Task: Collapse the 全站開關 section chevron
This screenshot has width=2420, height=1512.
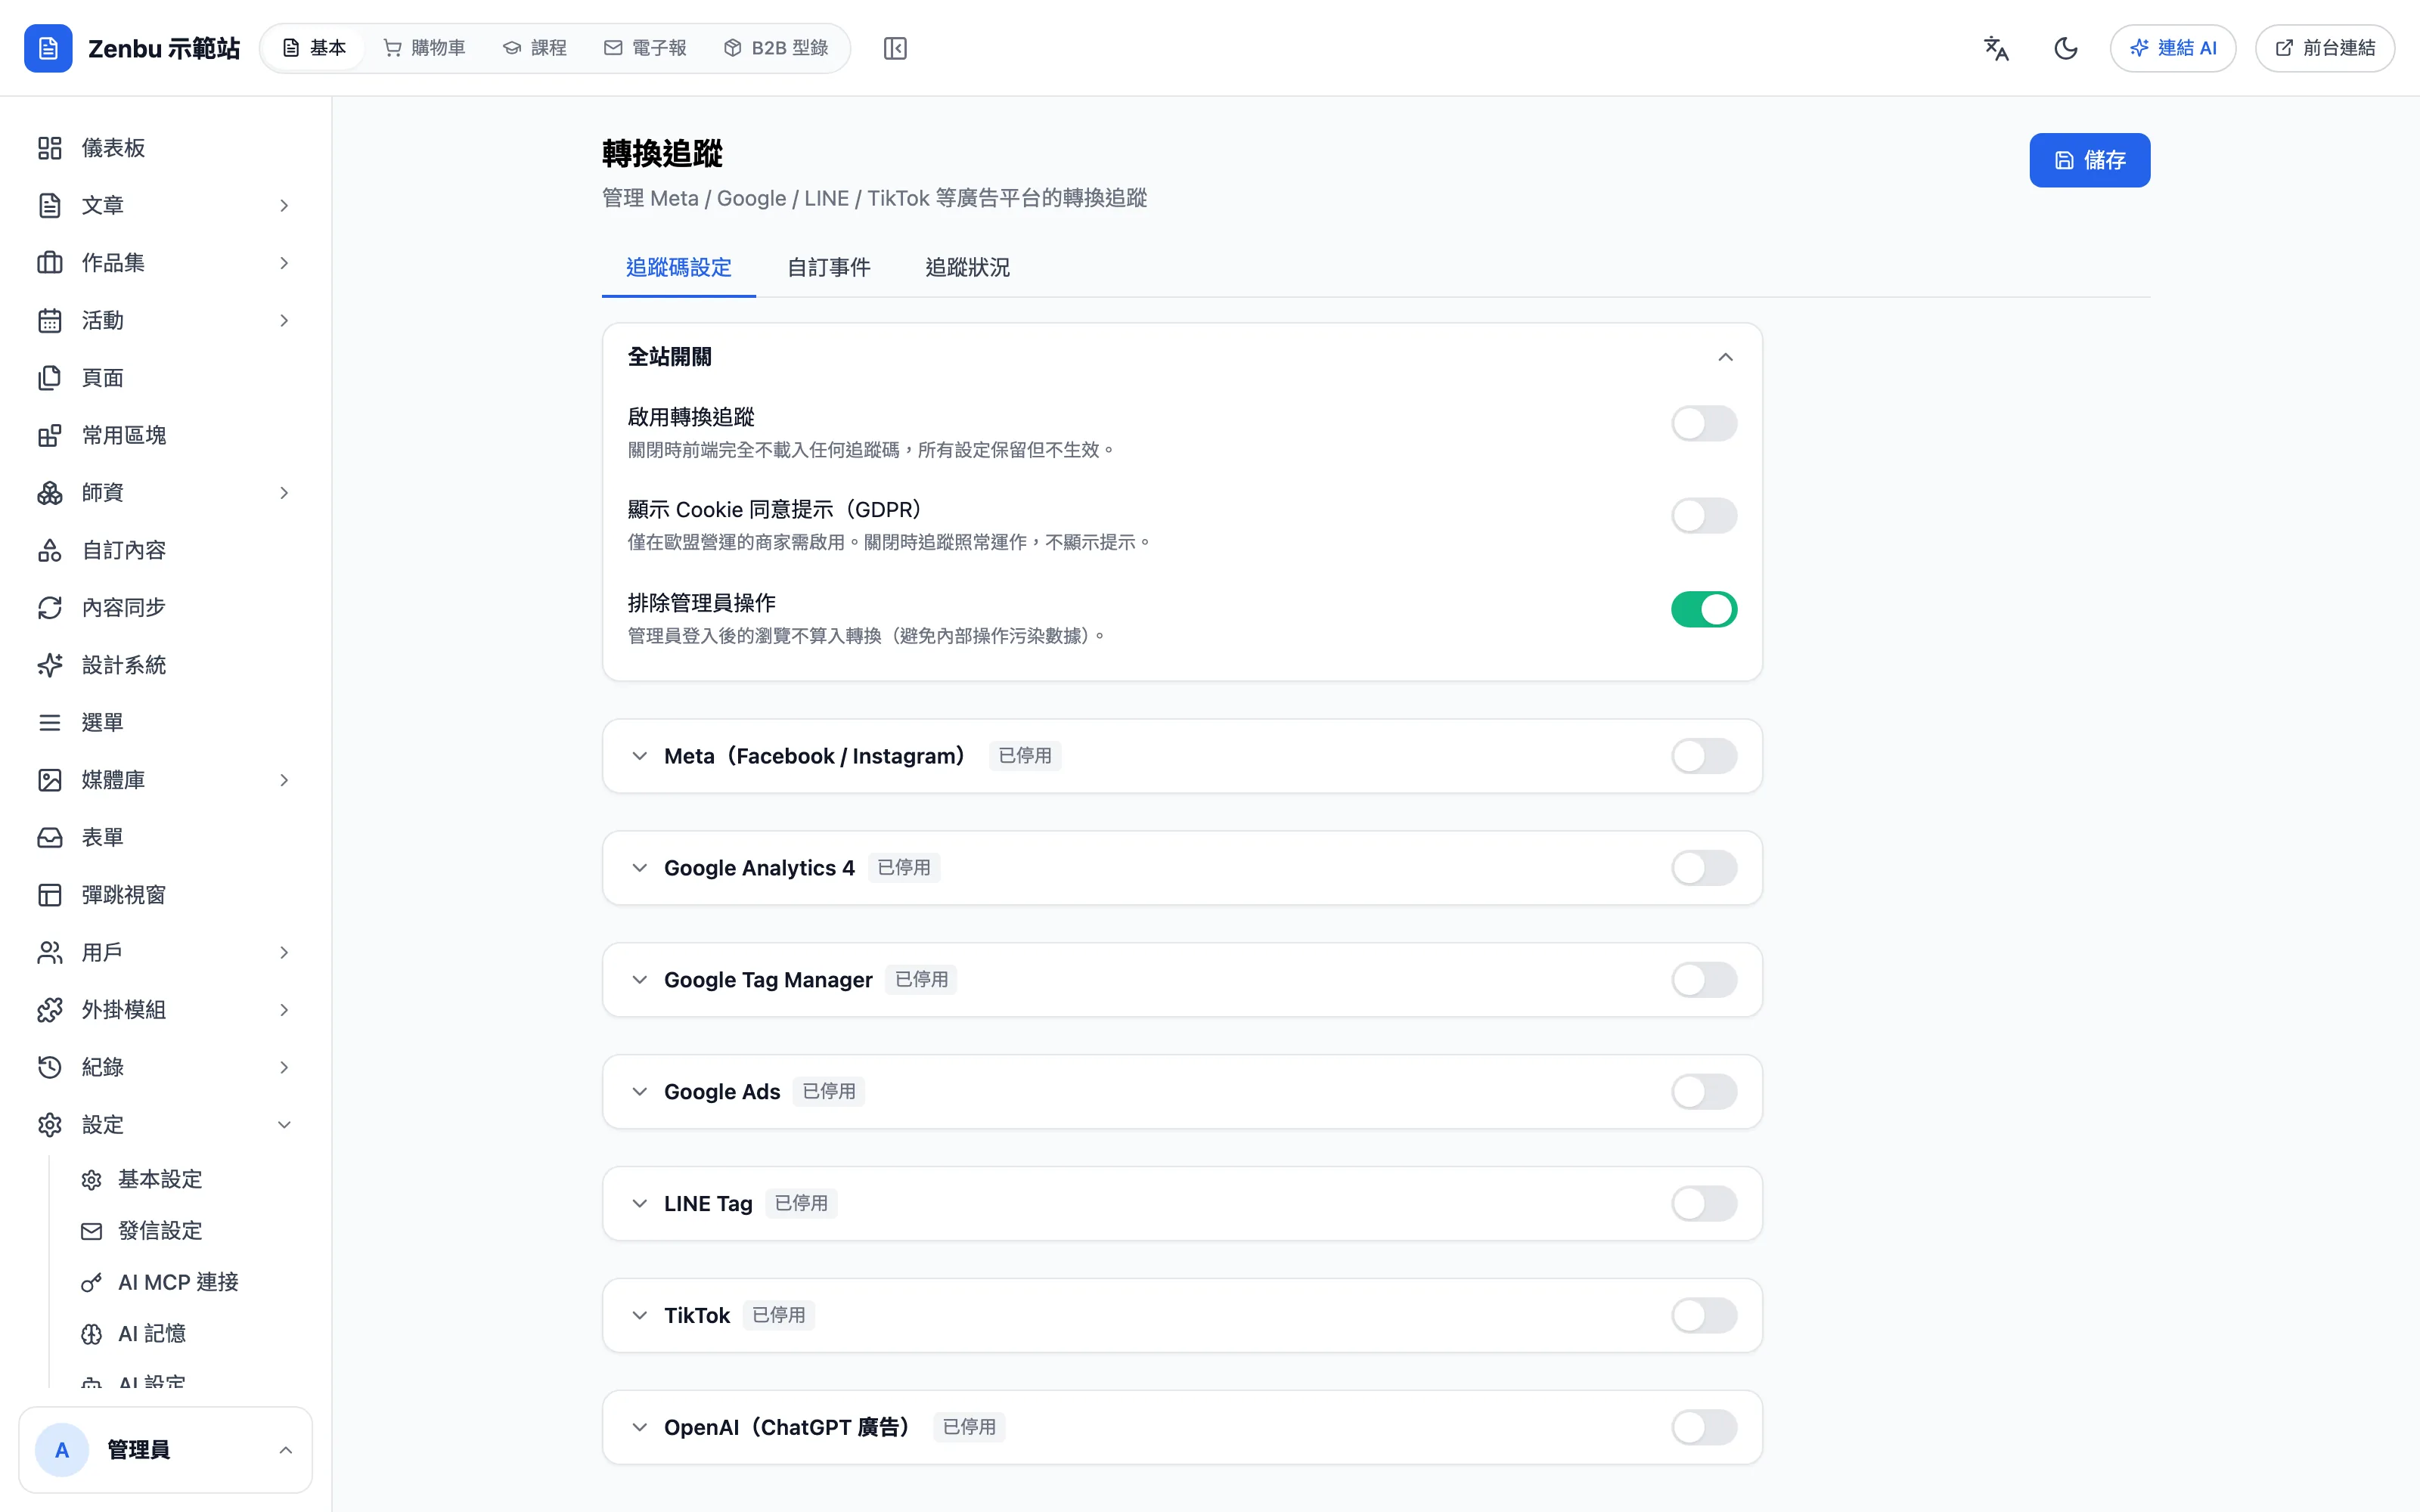Action: click(x=1725, y=357)
